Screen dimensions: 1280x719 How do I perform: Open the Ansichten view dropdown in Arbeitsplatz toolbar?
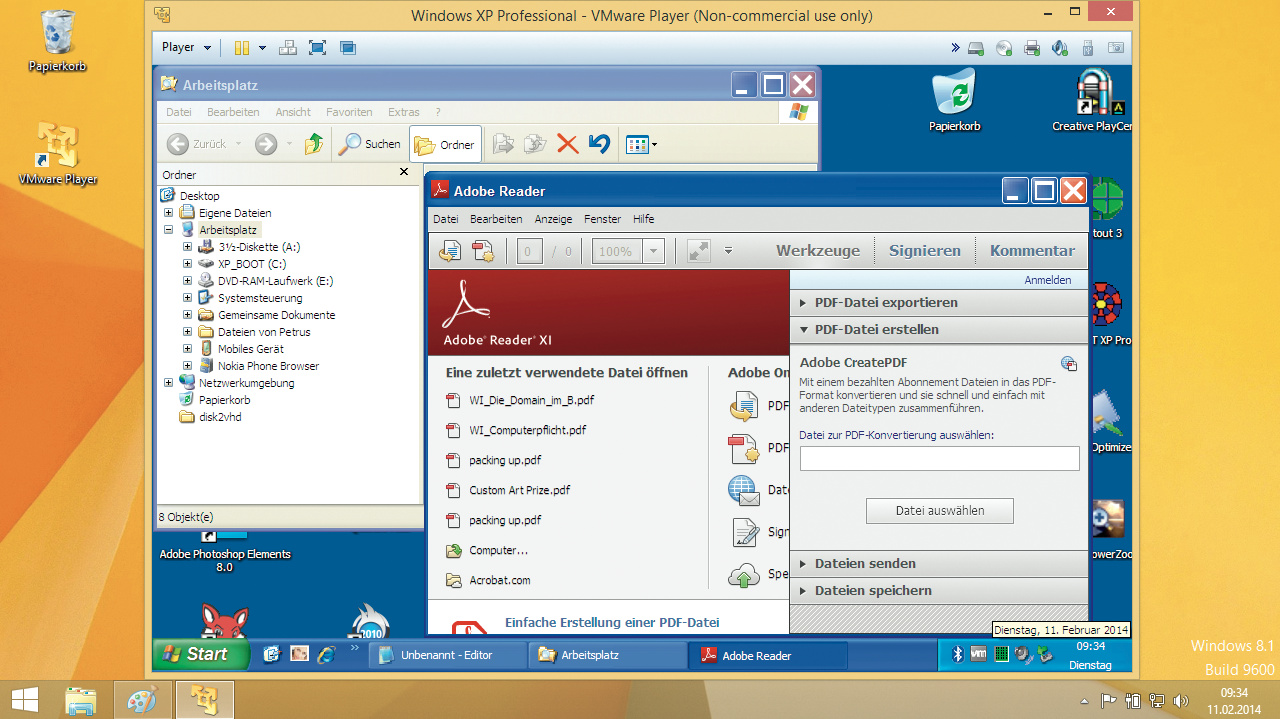point(641,145)
